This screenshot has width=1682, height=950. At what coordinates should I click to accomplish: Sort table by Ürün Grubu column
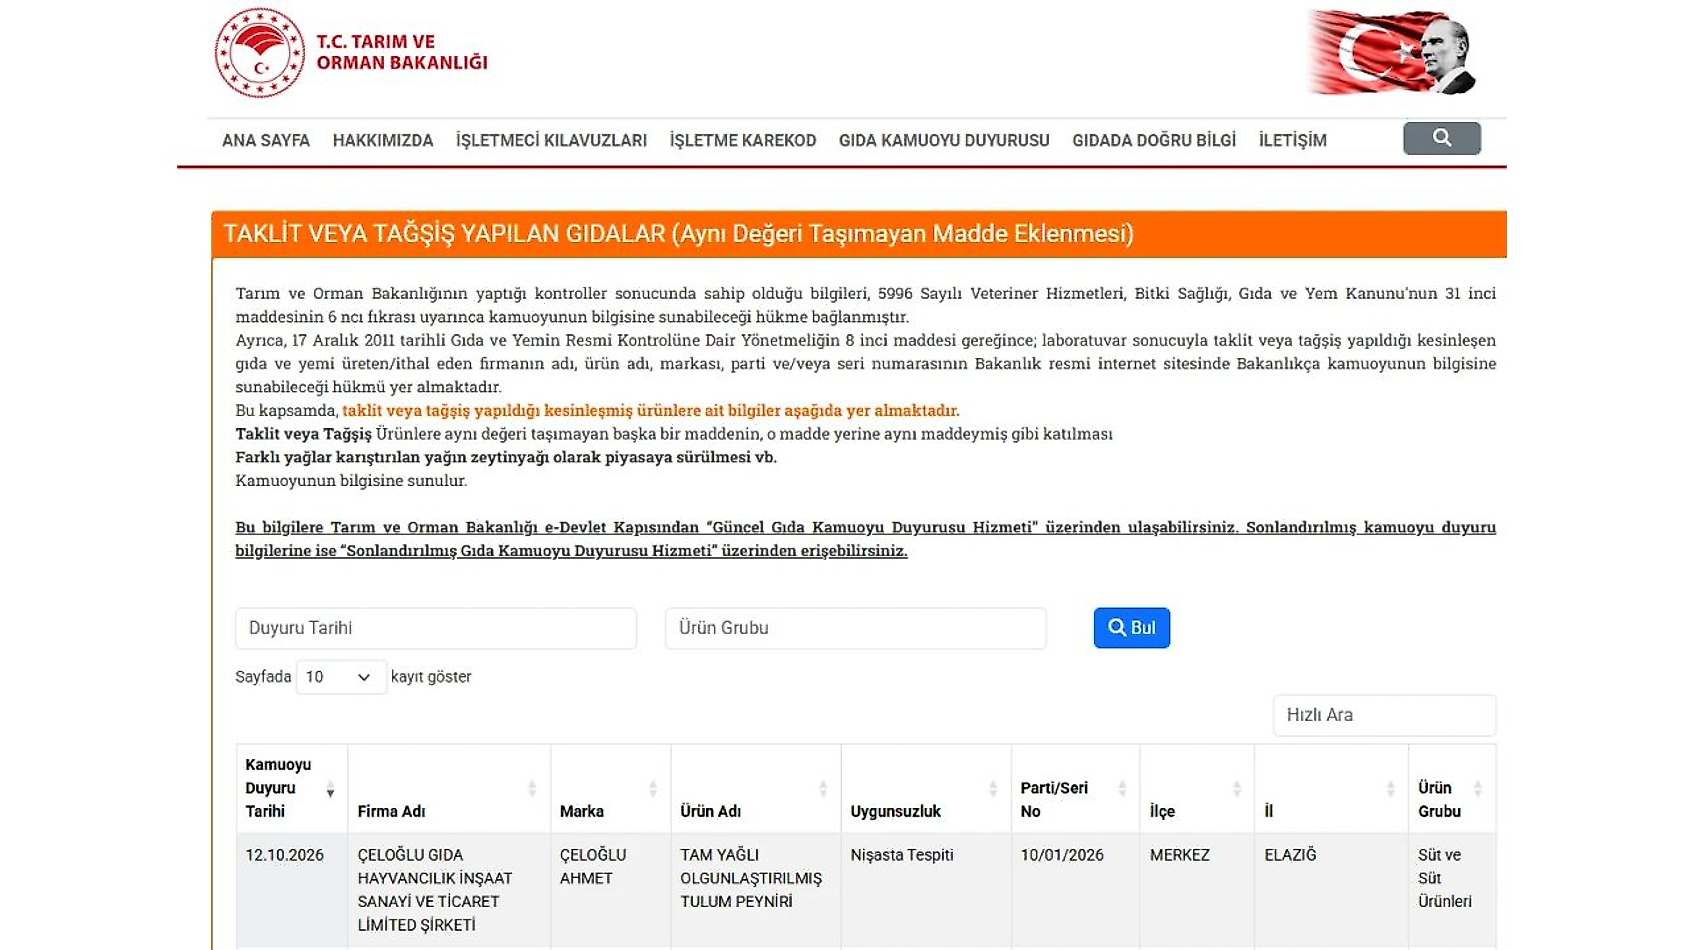pos(1478,788)
